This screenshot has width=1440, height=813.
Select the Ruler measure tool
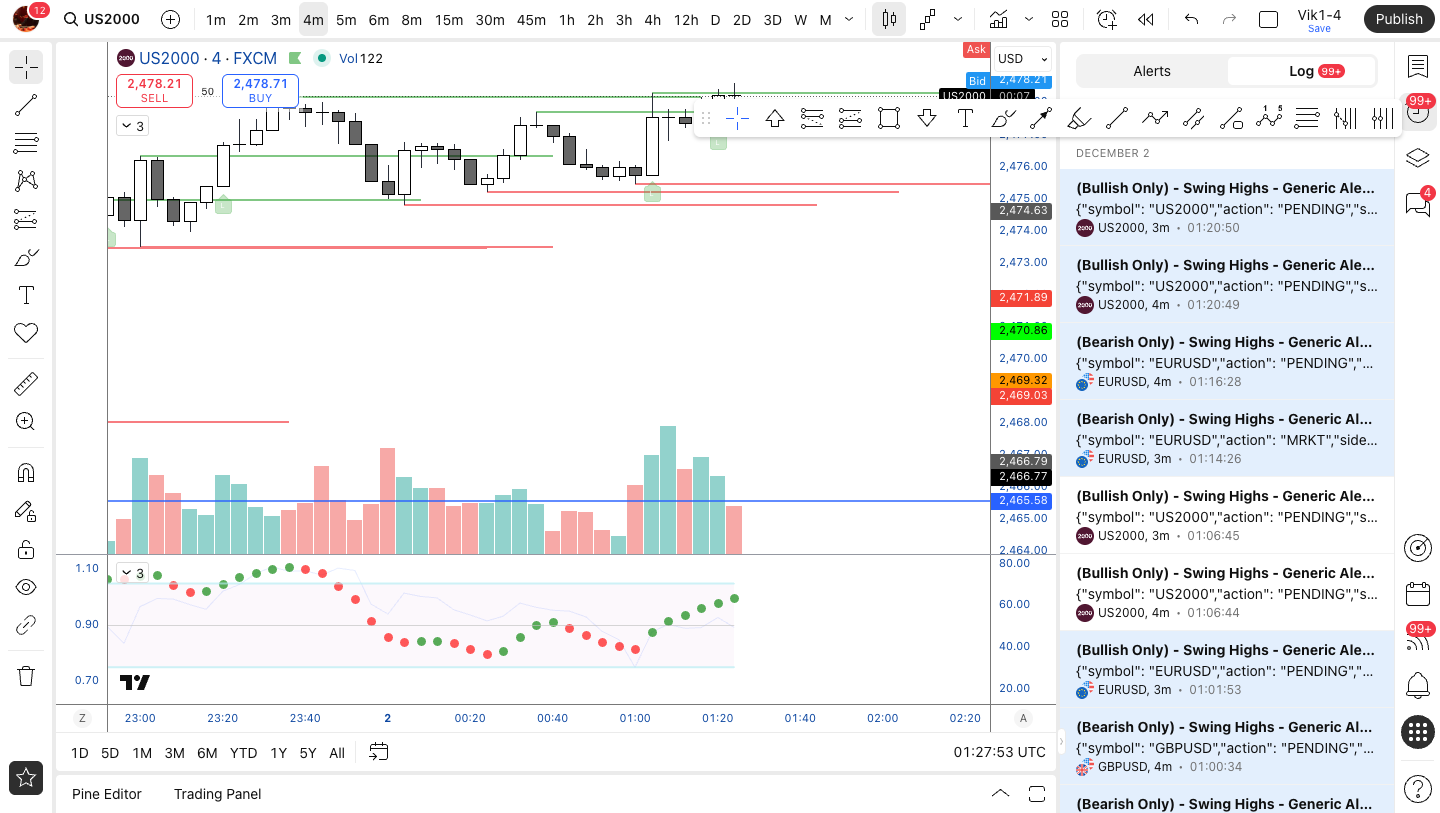(26, 384)
